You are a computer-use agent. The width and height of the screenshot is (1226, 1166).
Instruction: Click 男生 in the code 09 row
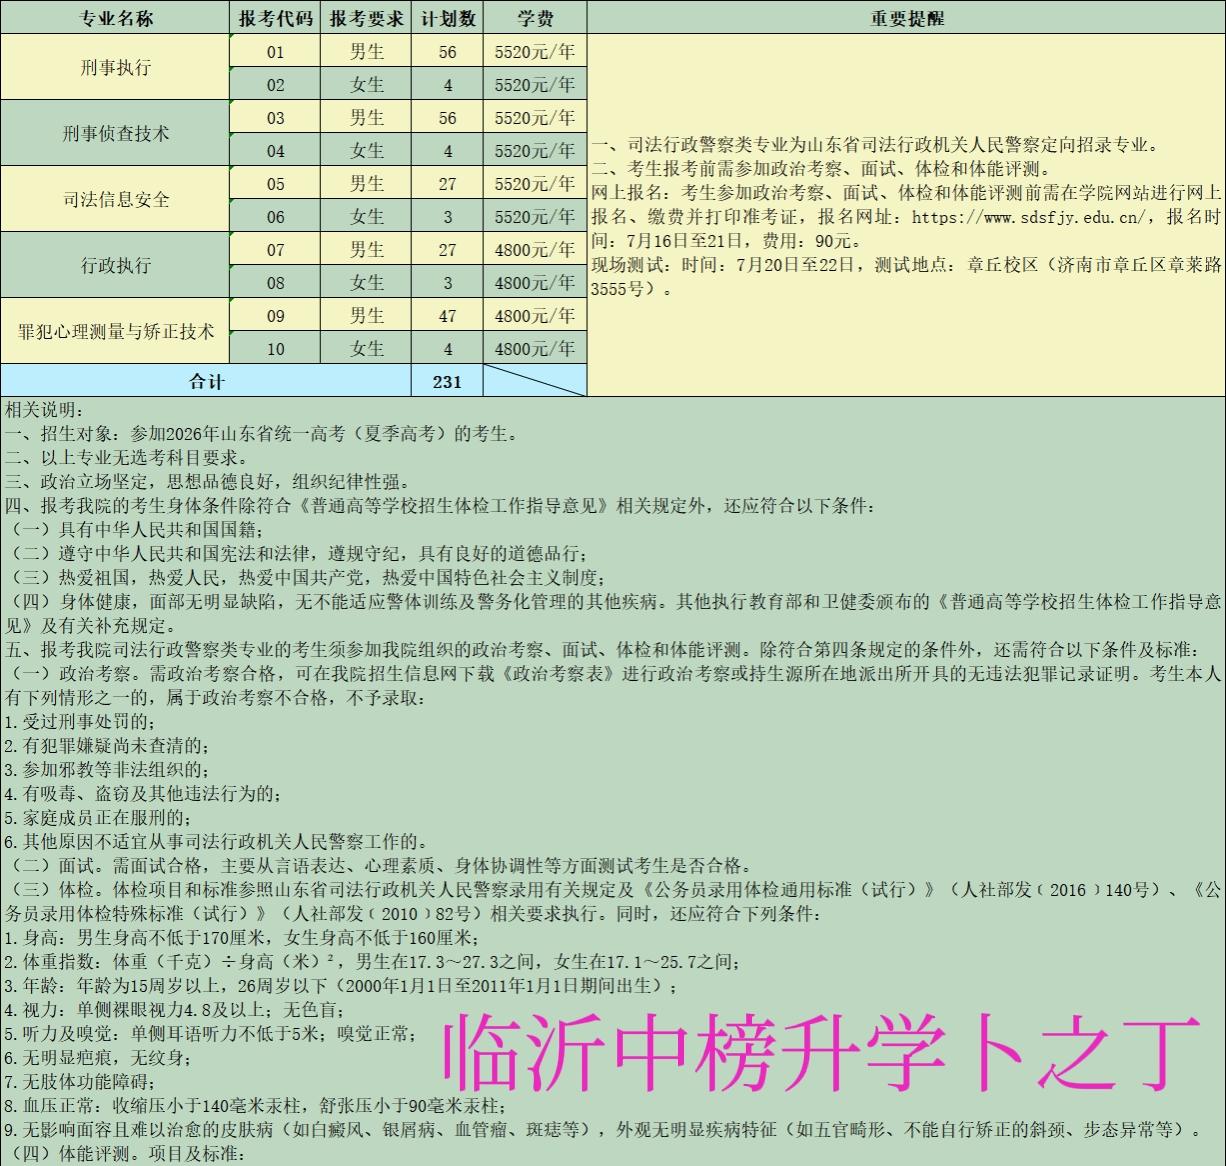[366, 316]
